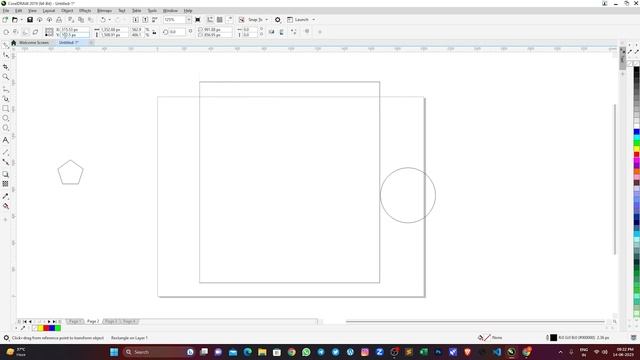Click the Export icon in toolbar
640x360 pixels.
click(x=145, y=20)
